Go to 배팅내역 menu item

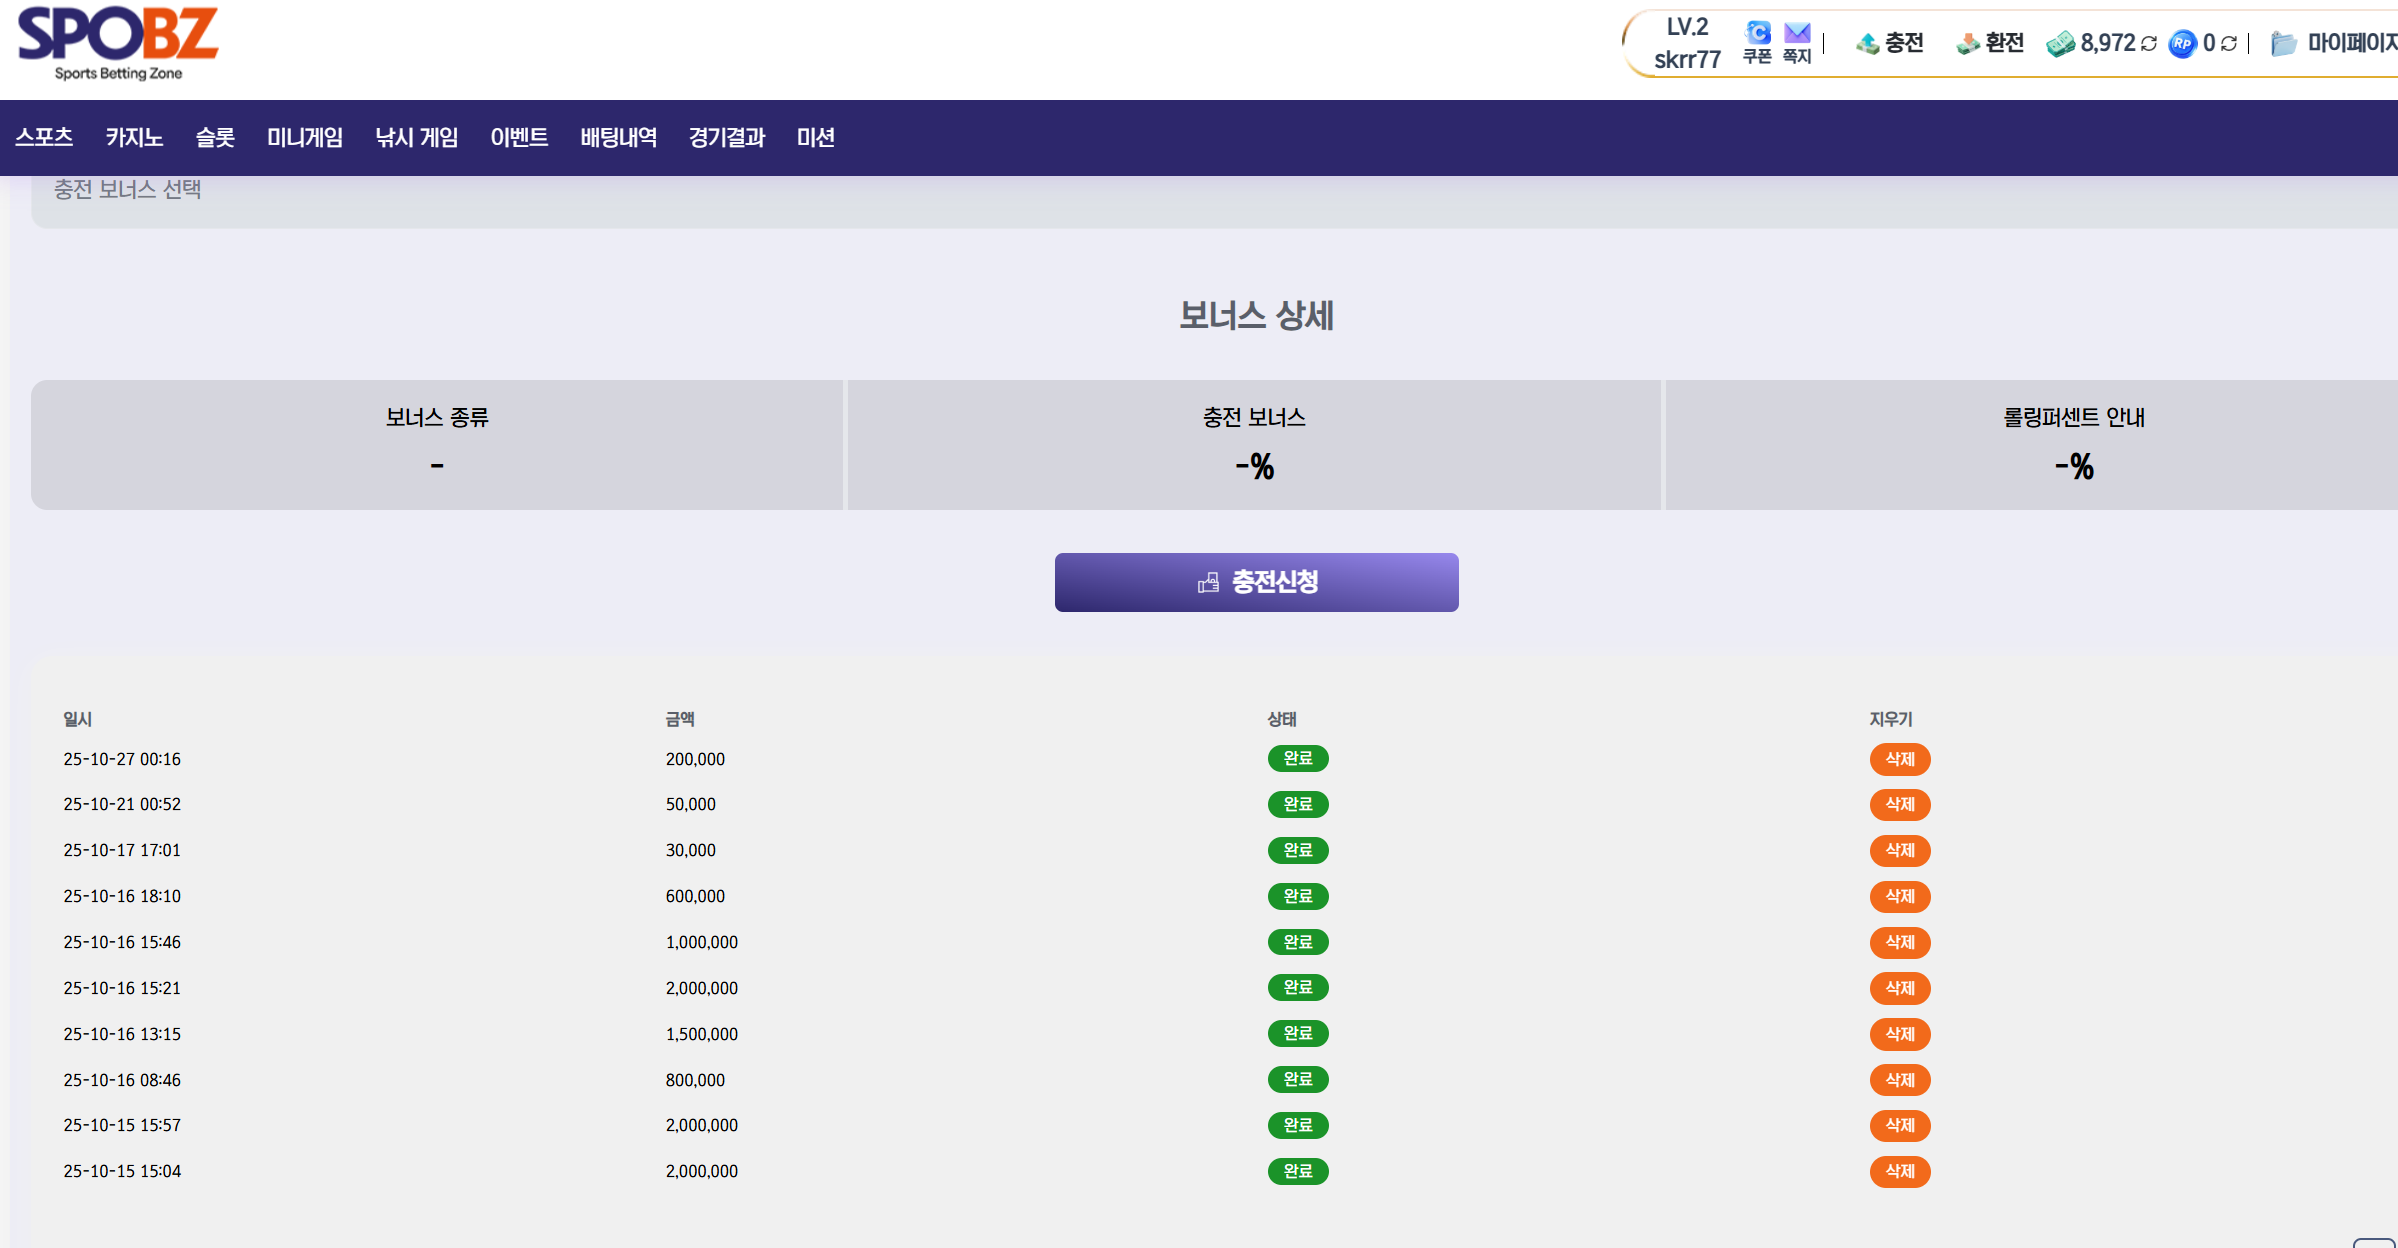tap(618, 138)
